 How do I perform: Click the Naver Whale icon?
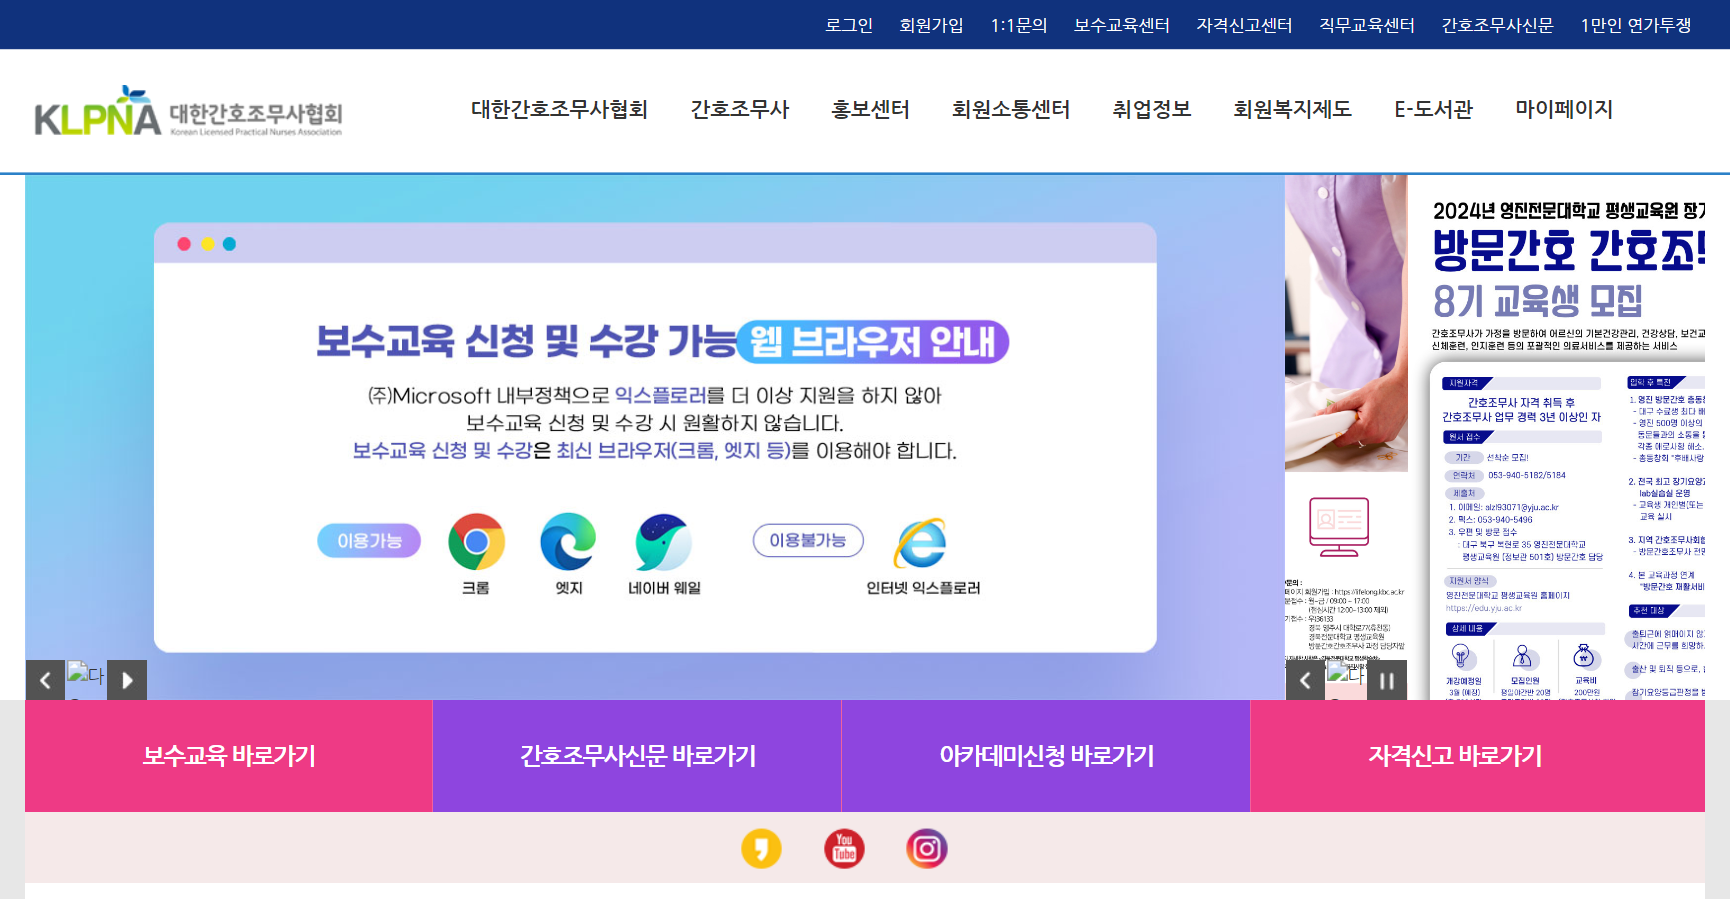pyautogui.click(x=663, y=542)
